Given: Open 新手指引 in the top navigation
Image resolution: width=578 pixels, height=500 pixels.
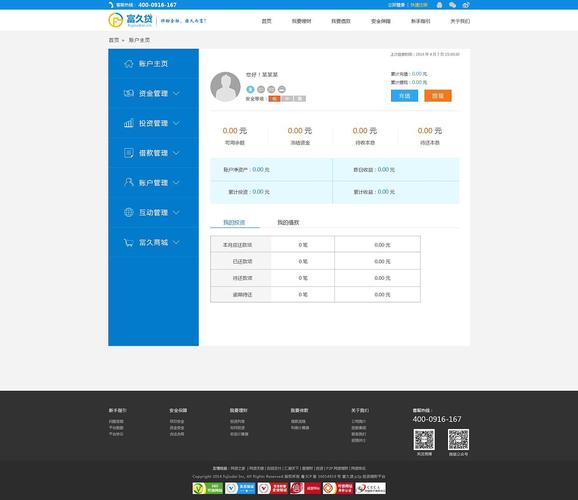Looking at the screenshot, I should pos(421,21).
